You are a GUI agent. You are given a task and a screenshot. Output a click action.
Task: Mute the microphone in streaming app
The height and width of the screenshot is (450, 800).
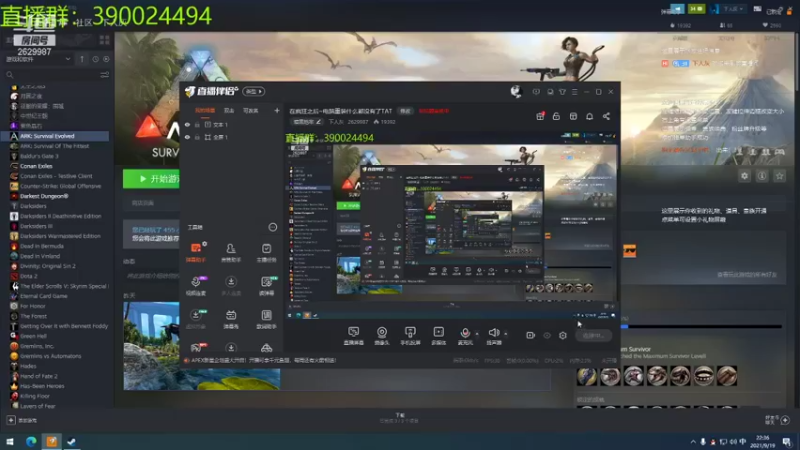[x=465, y=335]
